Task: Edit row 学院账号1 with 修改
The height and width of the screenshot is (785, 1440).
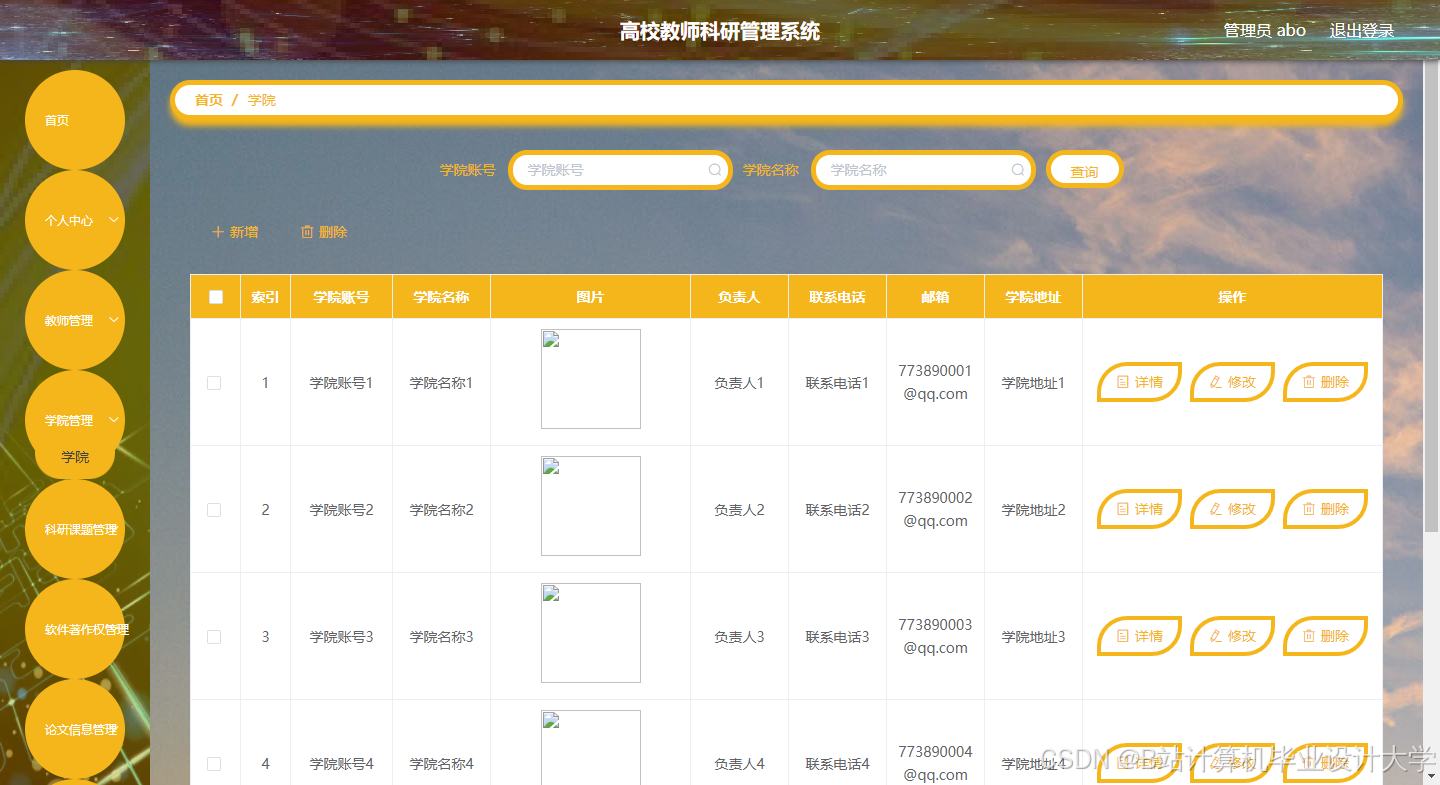Action: pos(1232,382)
